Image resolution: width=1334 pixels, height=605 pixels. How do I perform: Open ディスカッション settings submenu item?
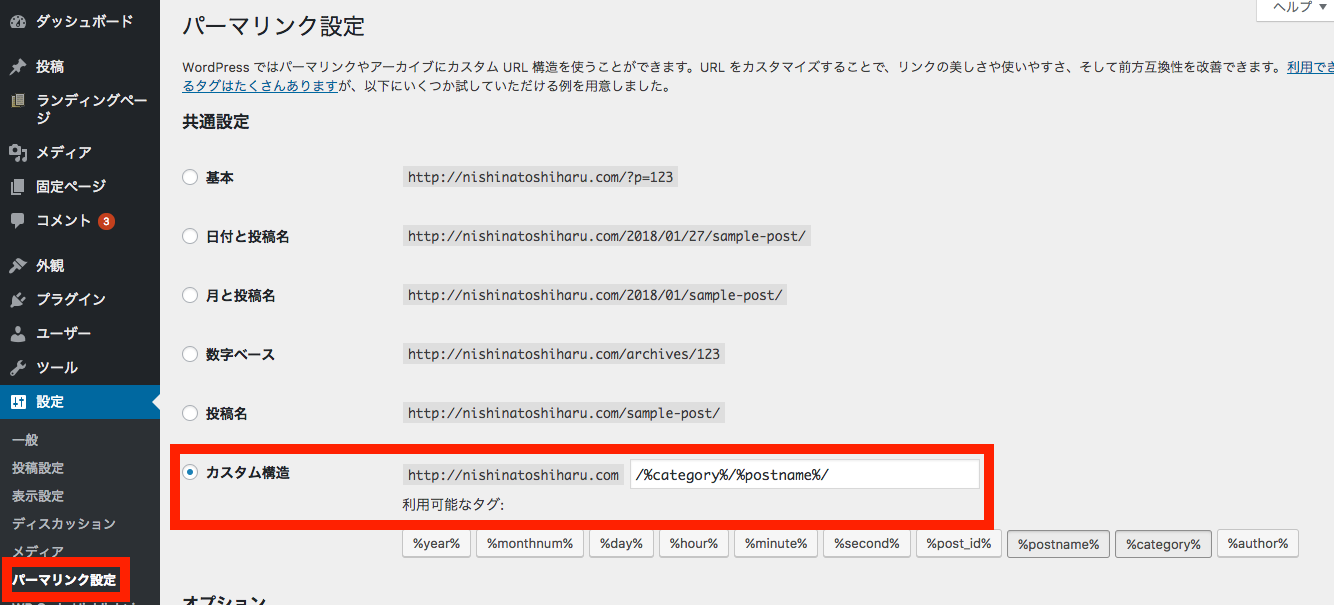click(x=64, y=524)
